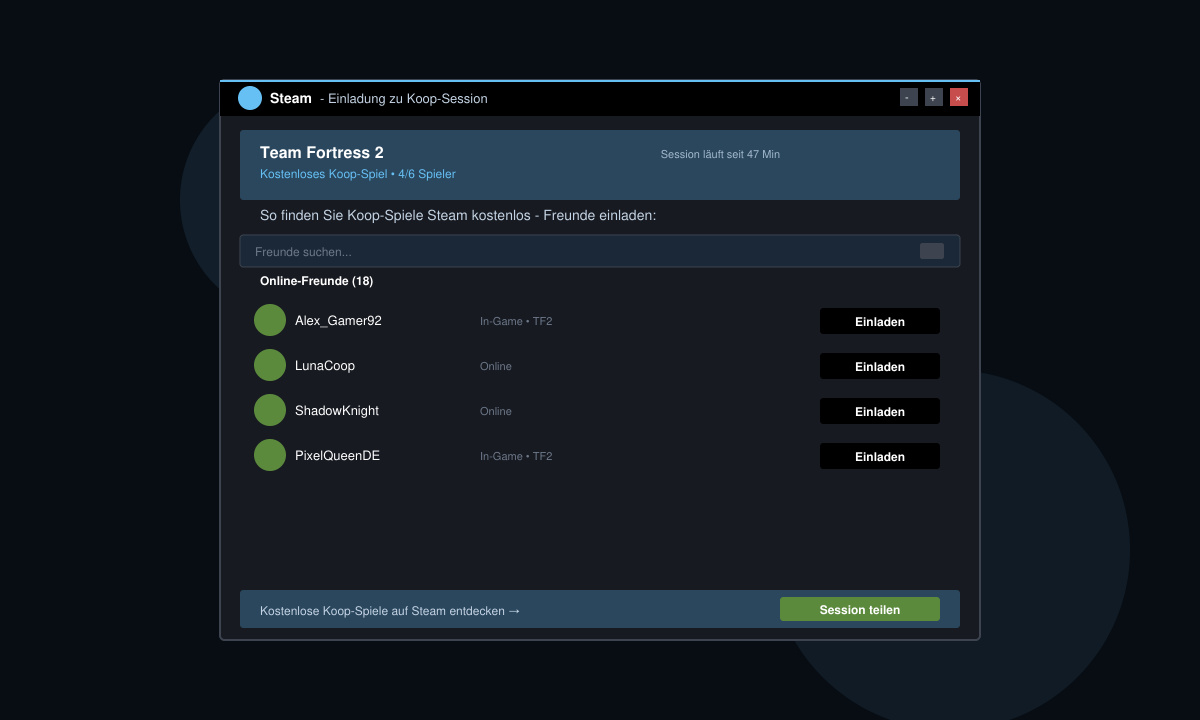Invite ShadowKnight with Einladen button
Screen dimensions: 1200x720
pos(880,411)
